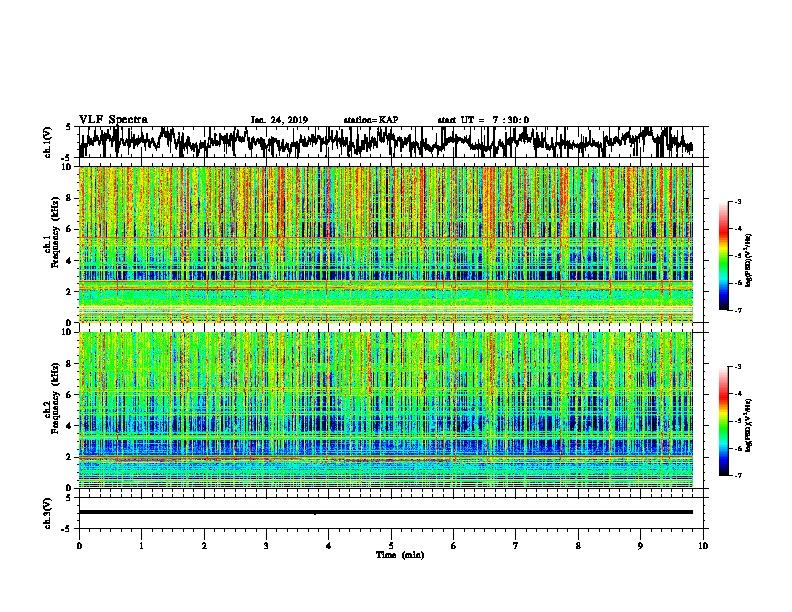Image resolution: width=792 pixels, height=612 pixels.
Task: Click the time axis tick label "5"
Action: point(391,546)
